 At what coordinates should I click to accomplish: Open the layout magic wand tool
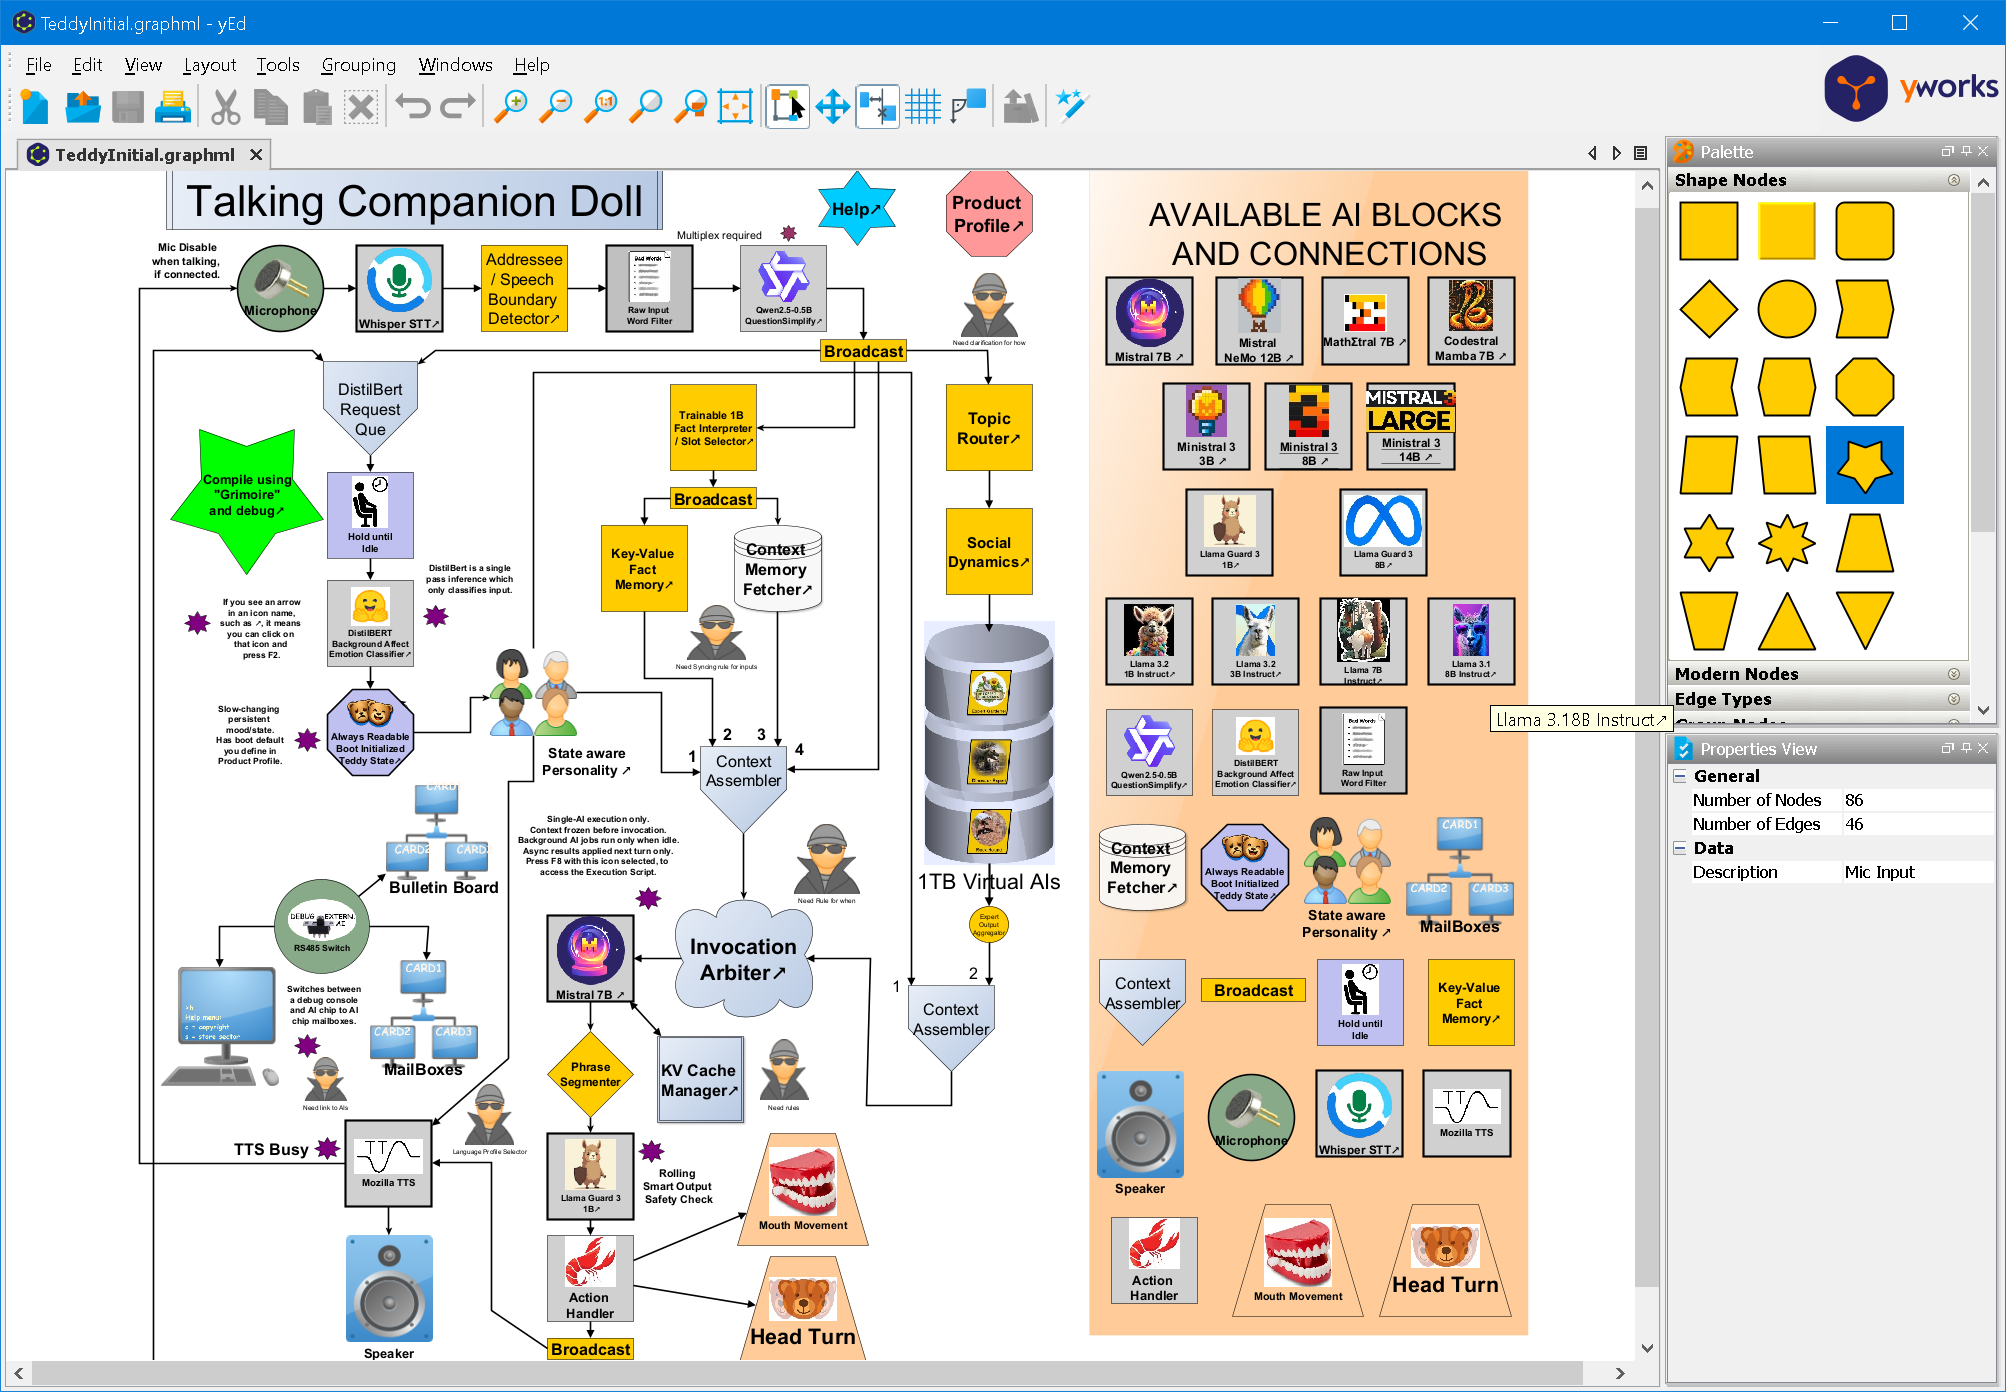pyautogui.click(x=1071, y=106)
